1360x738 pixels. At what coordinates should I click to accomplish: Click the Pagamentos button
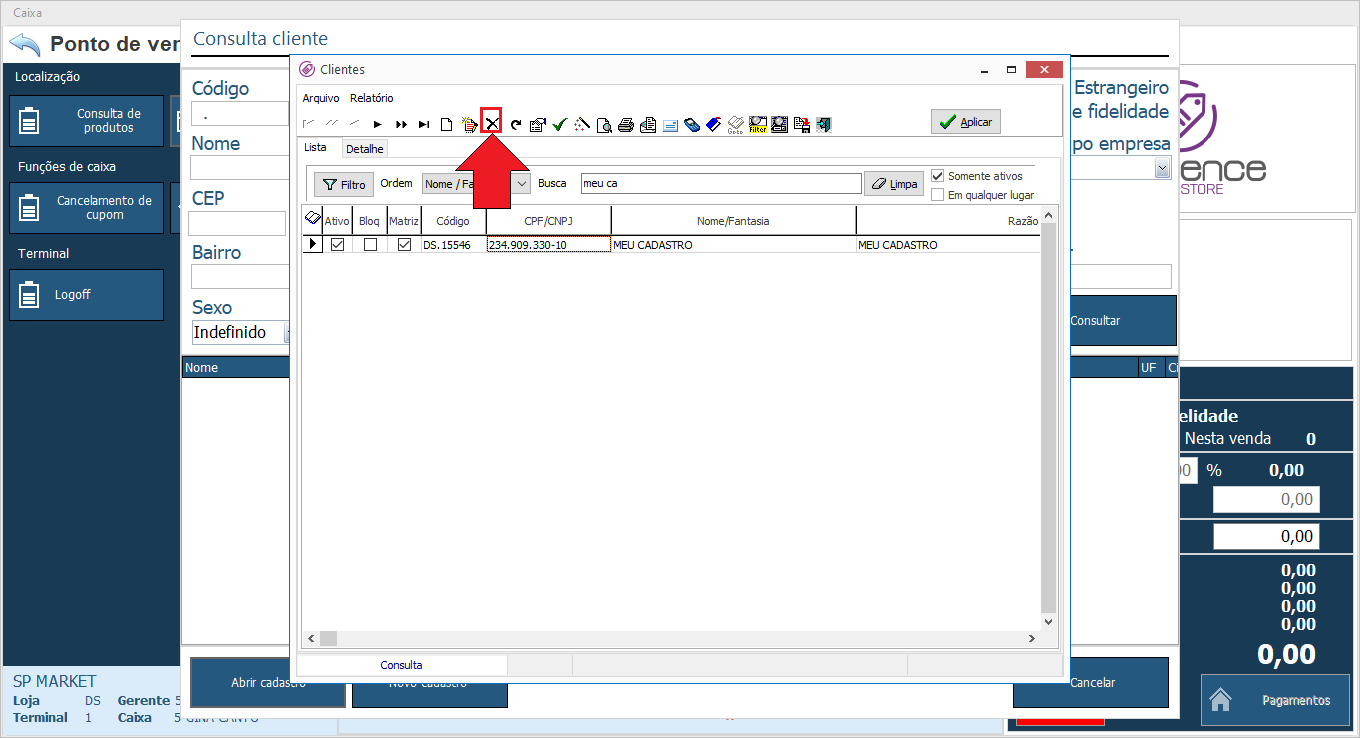(x=1276, y=700)
